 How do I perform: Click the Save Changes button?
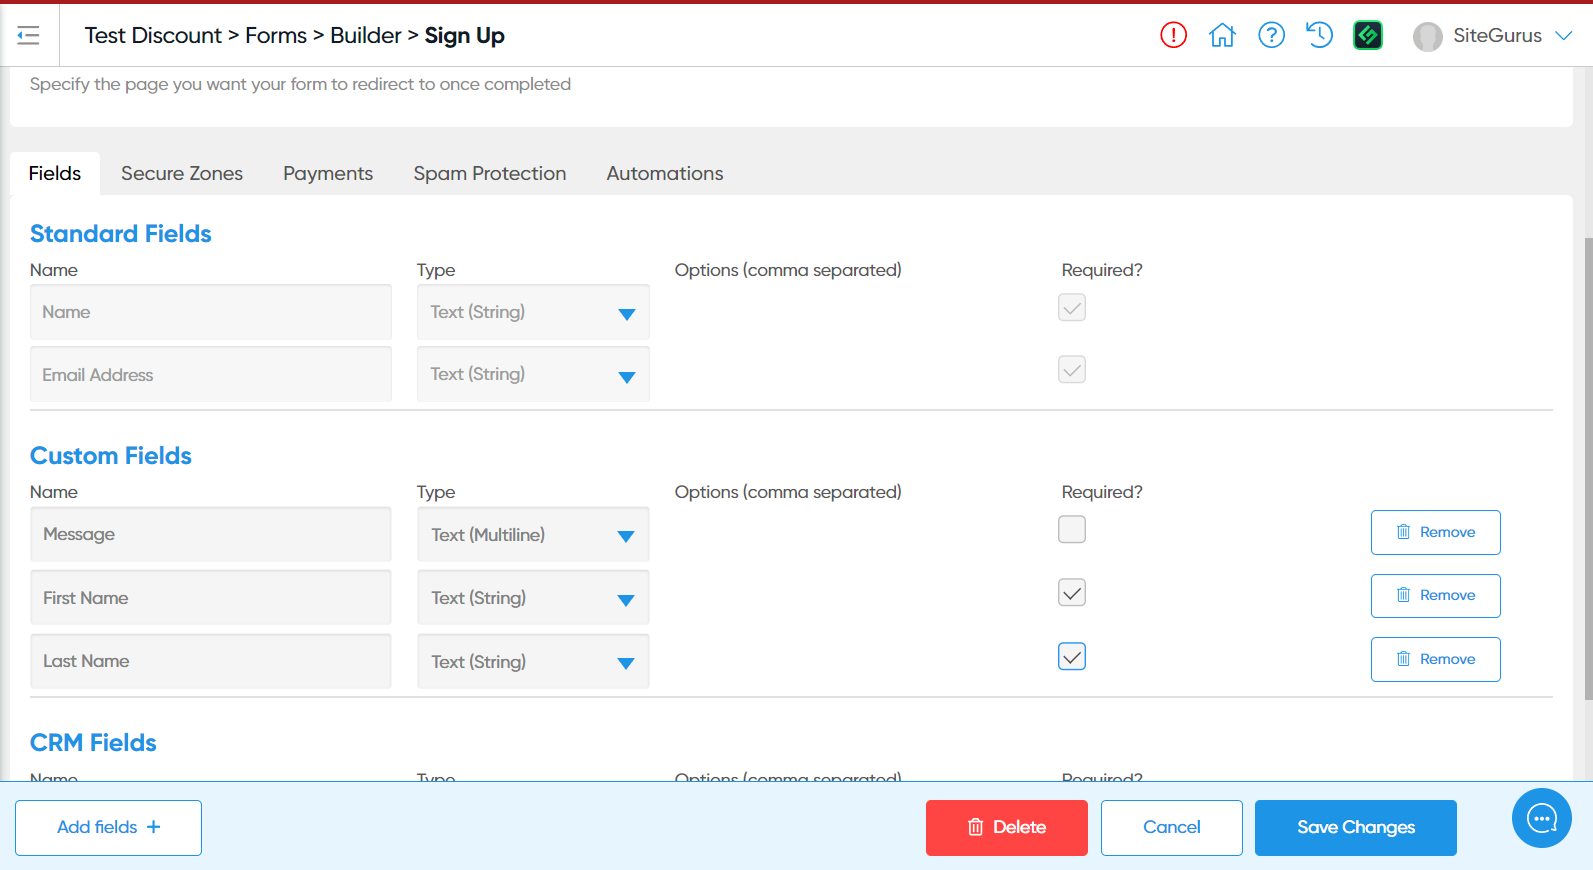(1355, 827)
